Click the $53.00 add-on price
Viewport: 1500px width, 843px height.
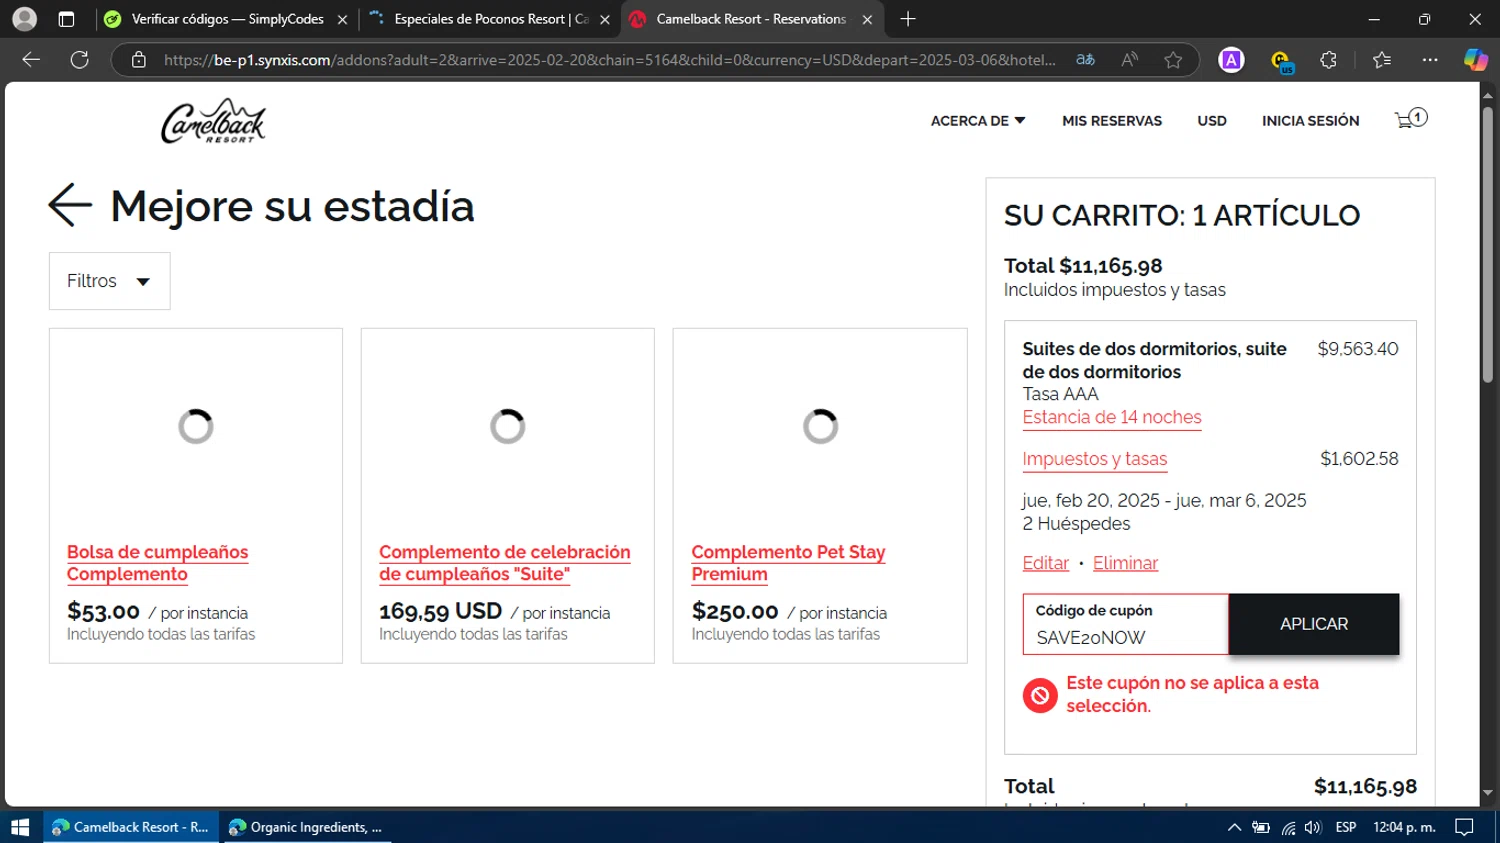(x=103, y=611)
